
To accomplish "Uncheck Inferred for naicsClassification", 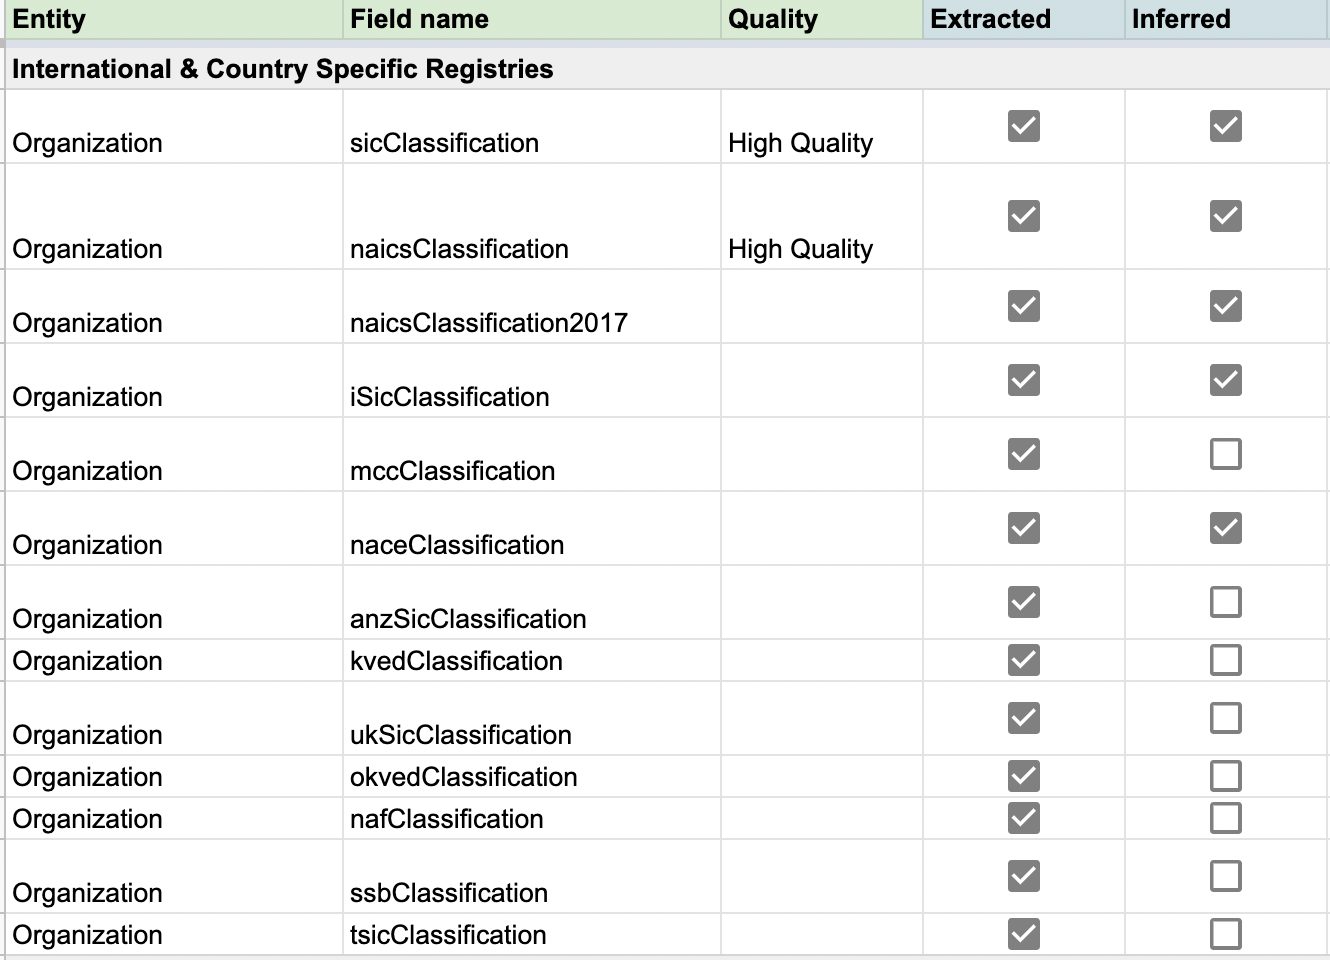I will (1225, 216).
